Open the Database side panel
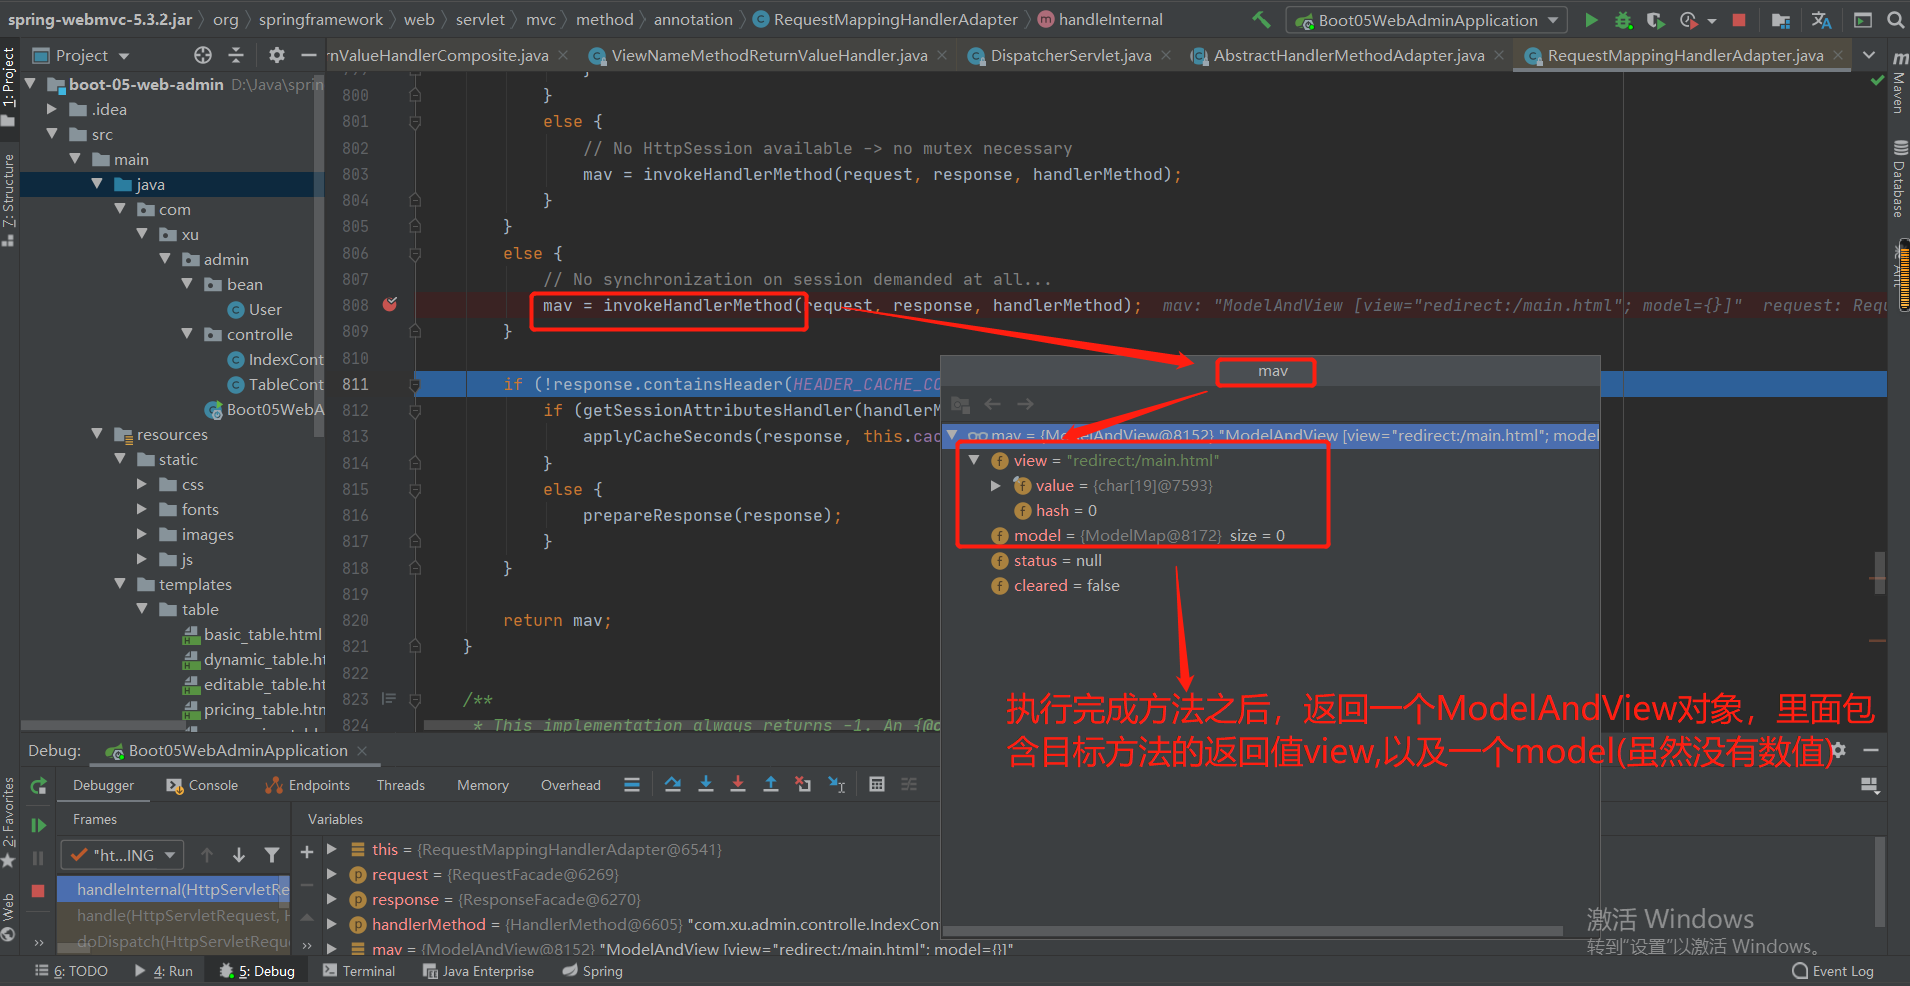Viewport: 1910px width, 986px height. [x=1898, y=180]
